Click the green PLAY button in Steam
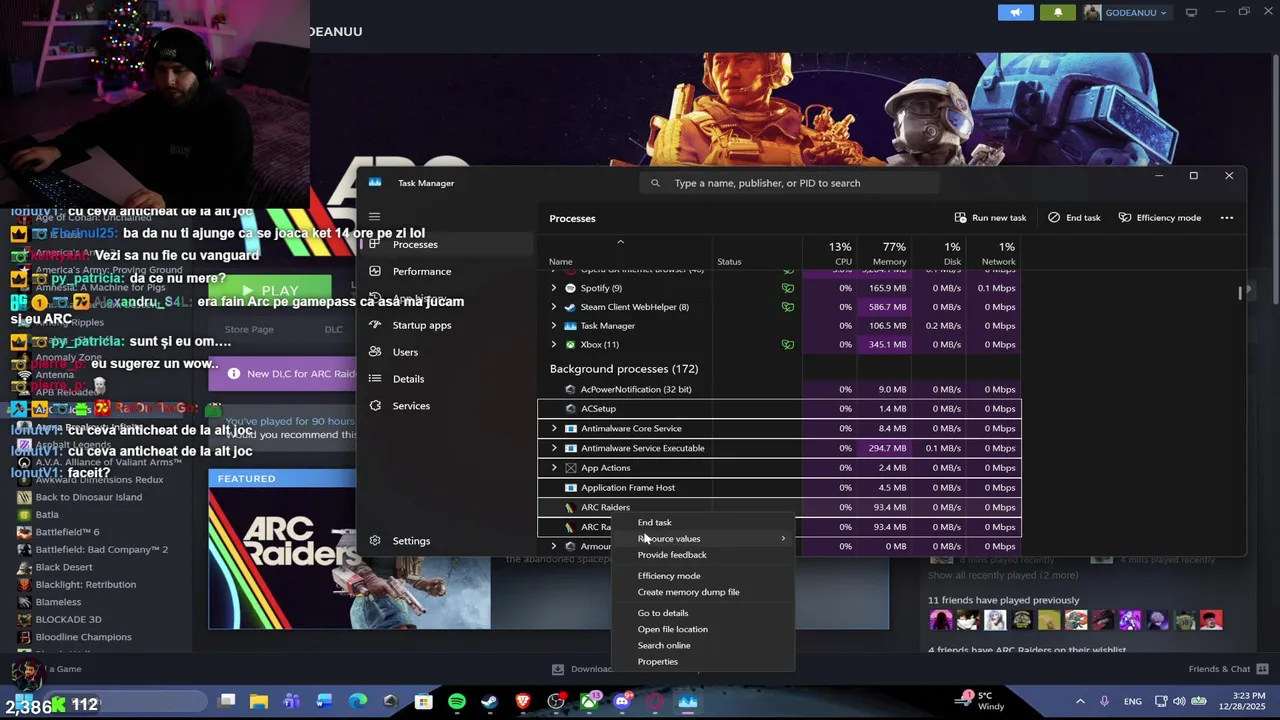 pyautogui.click(x=270, y=290)
